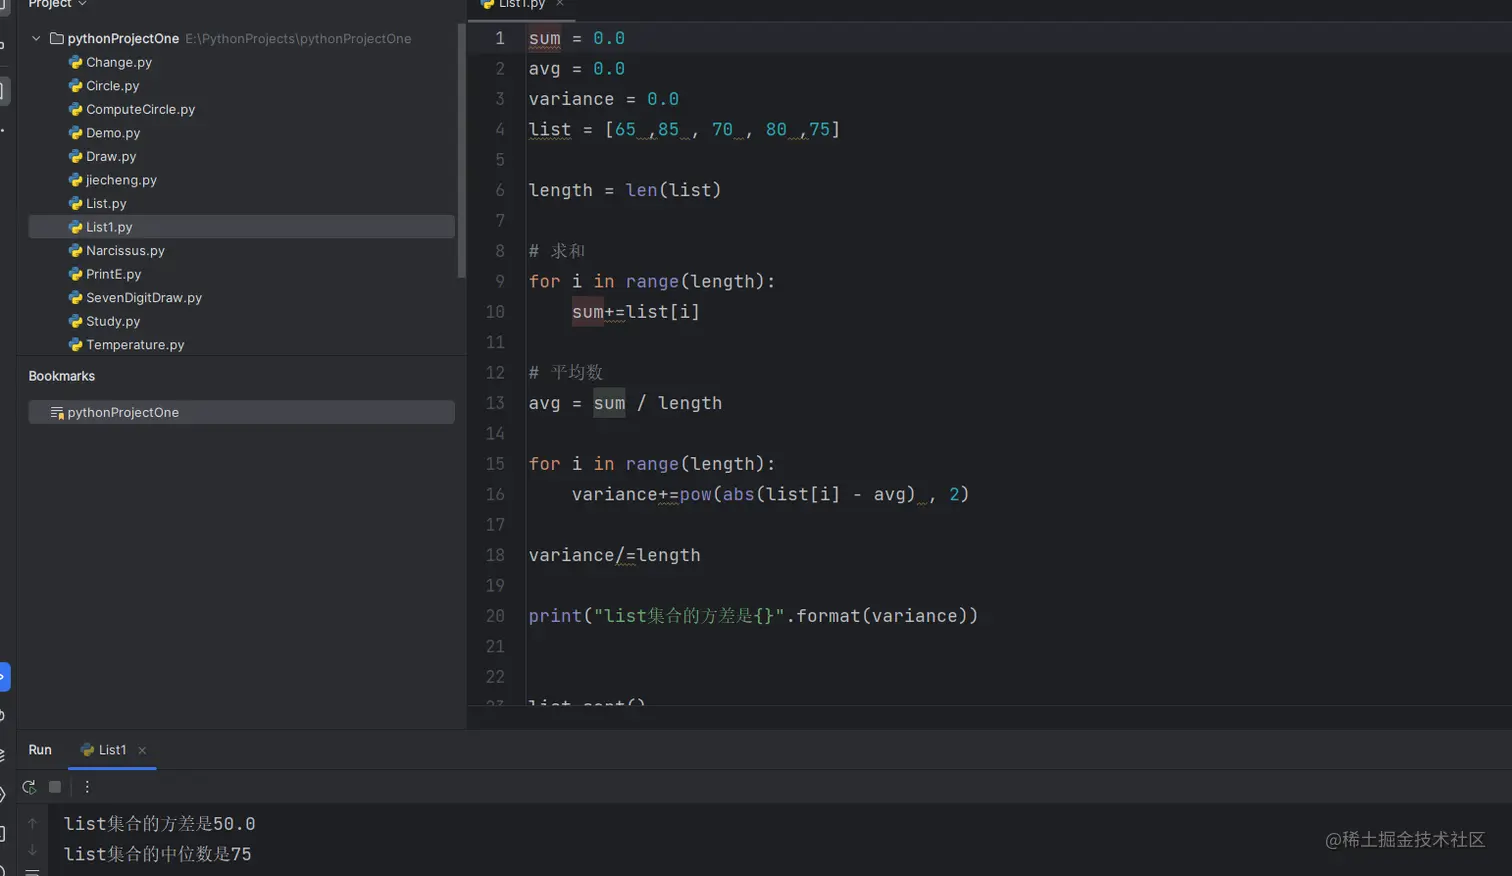Viewport: 1512px width, 876px height.
Task: Rerun List1 with the rerun icon
Action: [29, 787]
